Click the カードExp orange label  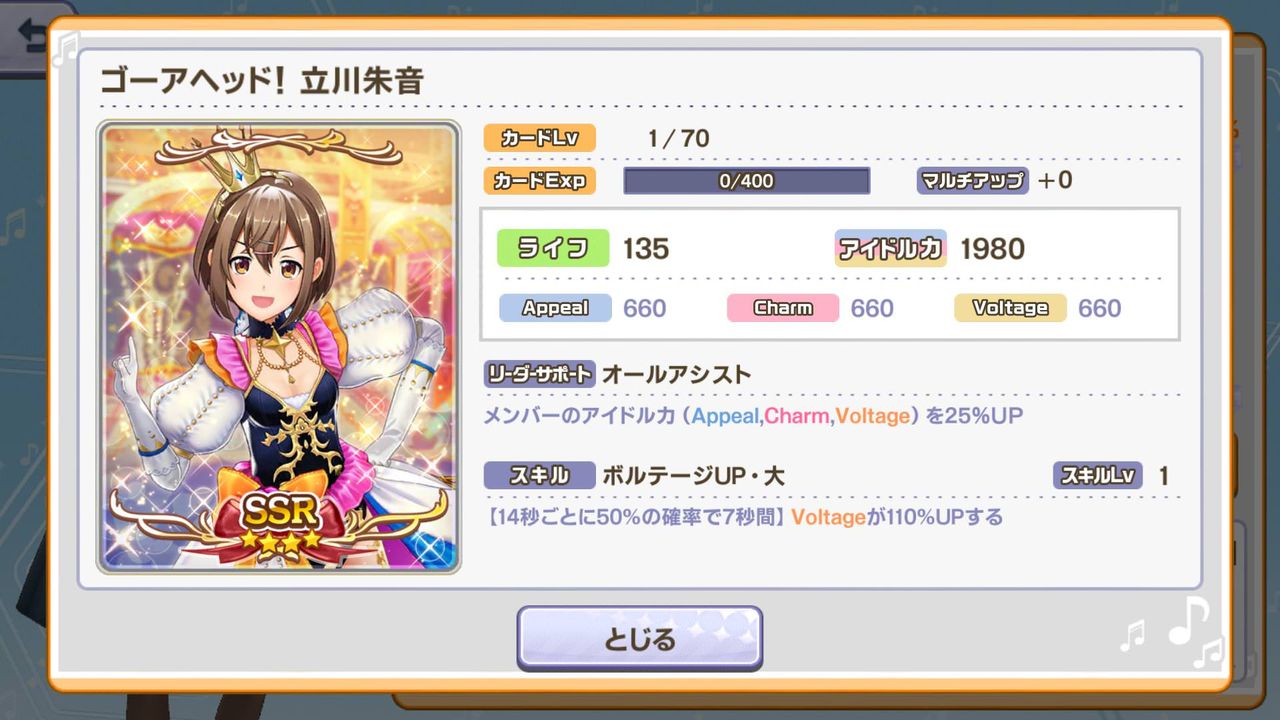539,180
